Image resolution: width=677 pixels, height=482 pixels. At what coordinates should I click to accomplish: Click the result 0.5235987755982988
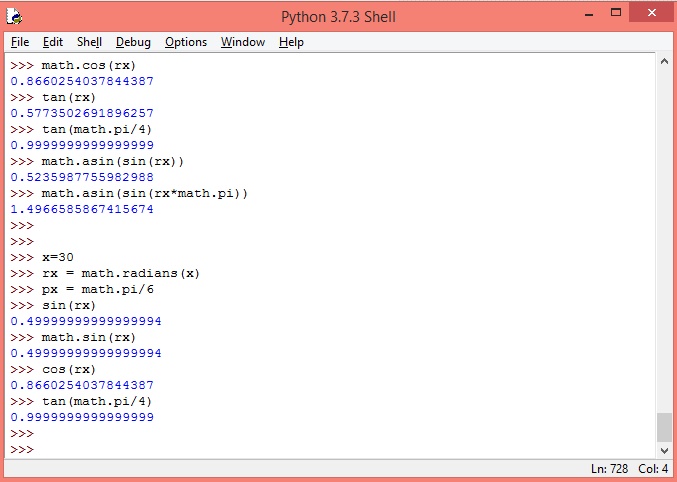point(82,177)
